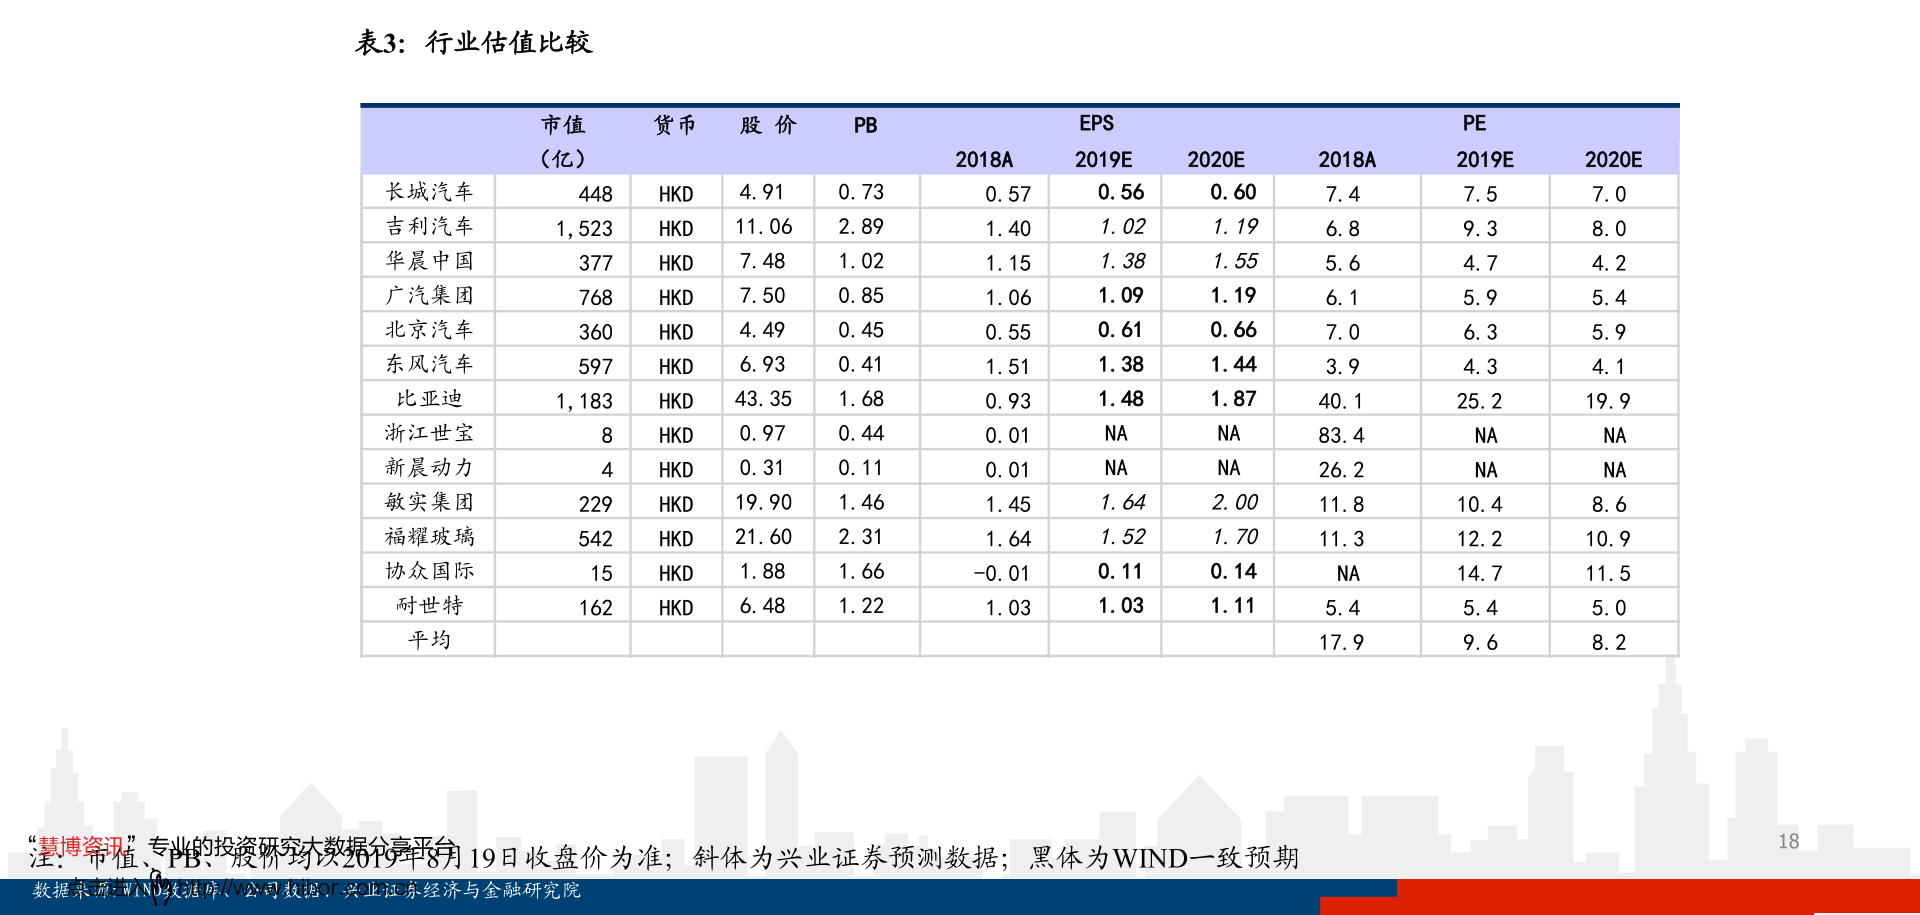
Task: Click 吉利汽车 PB value "2.89"
Action: [x=861, y=227]
